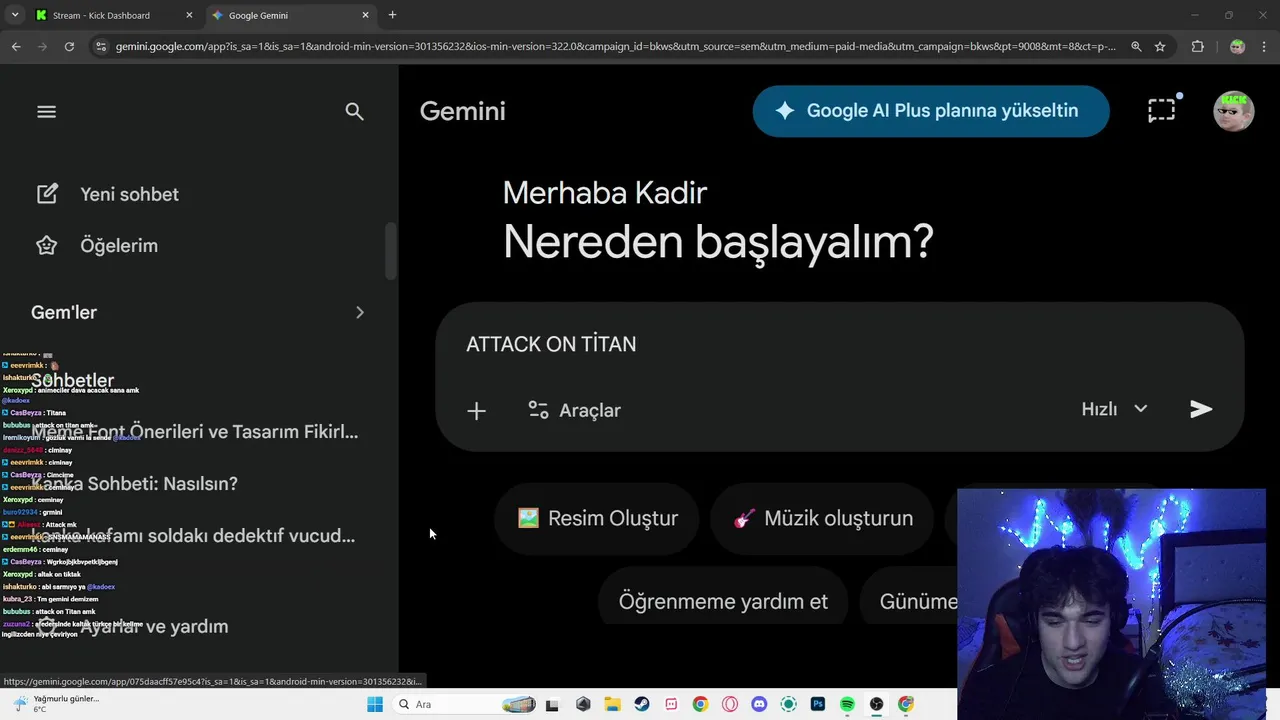Open Spotify from the taskbar
Image resolution: width=1280 pixels, height=720 pixels.
[847, 704]
